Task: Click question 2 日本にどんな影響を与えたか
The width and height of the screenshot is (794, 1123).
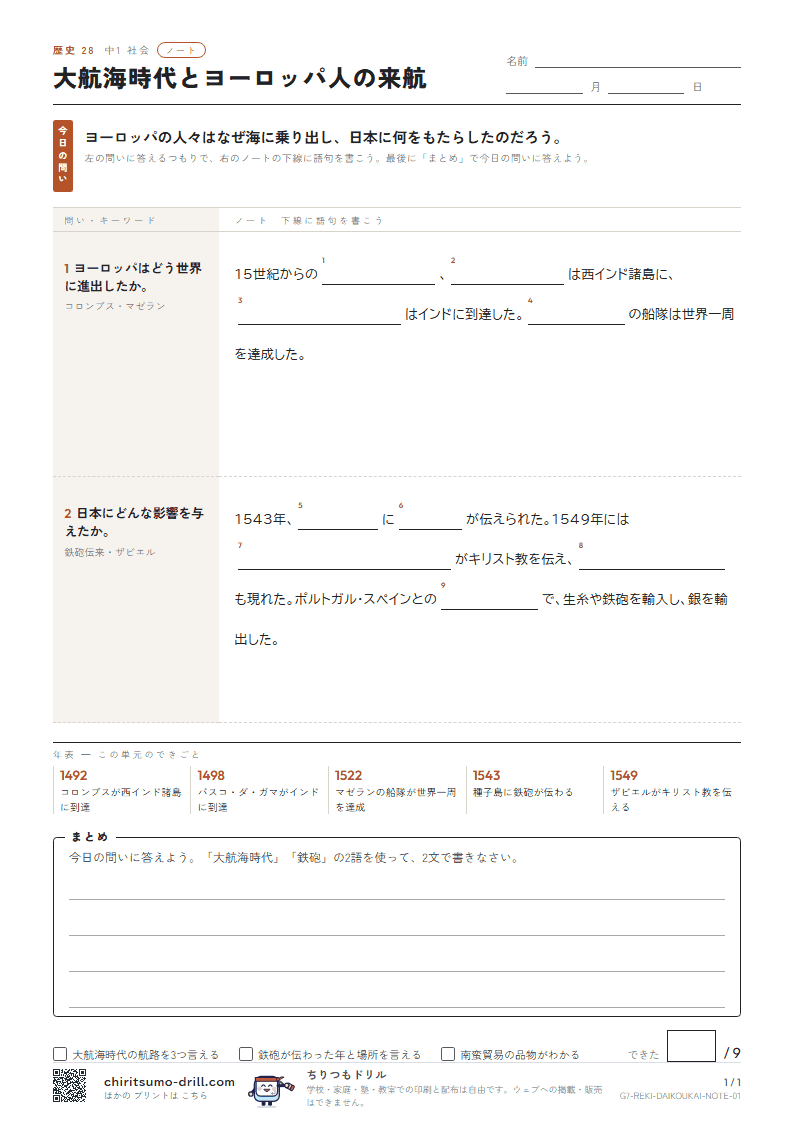Action: coord(134,522)
